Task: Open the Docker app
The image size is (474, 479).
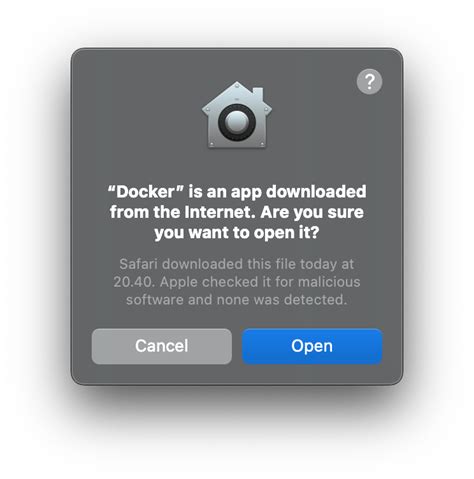Action: [312, 346]
